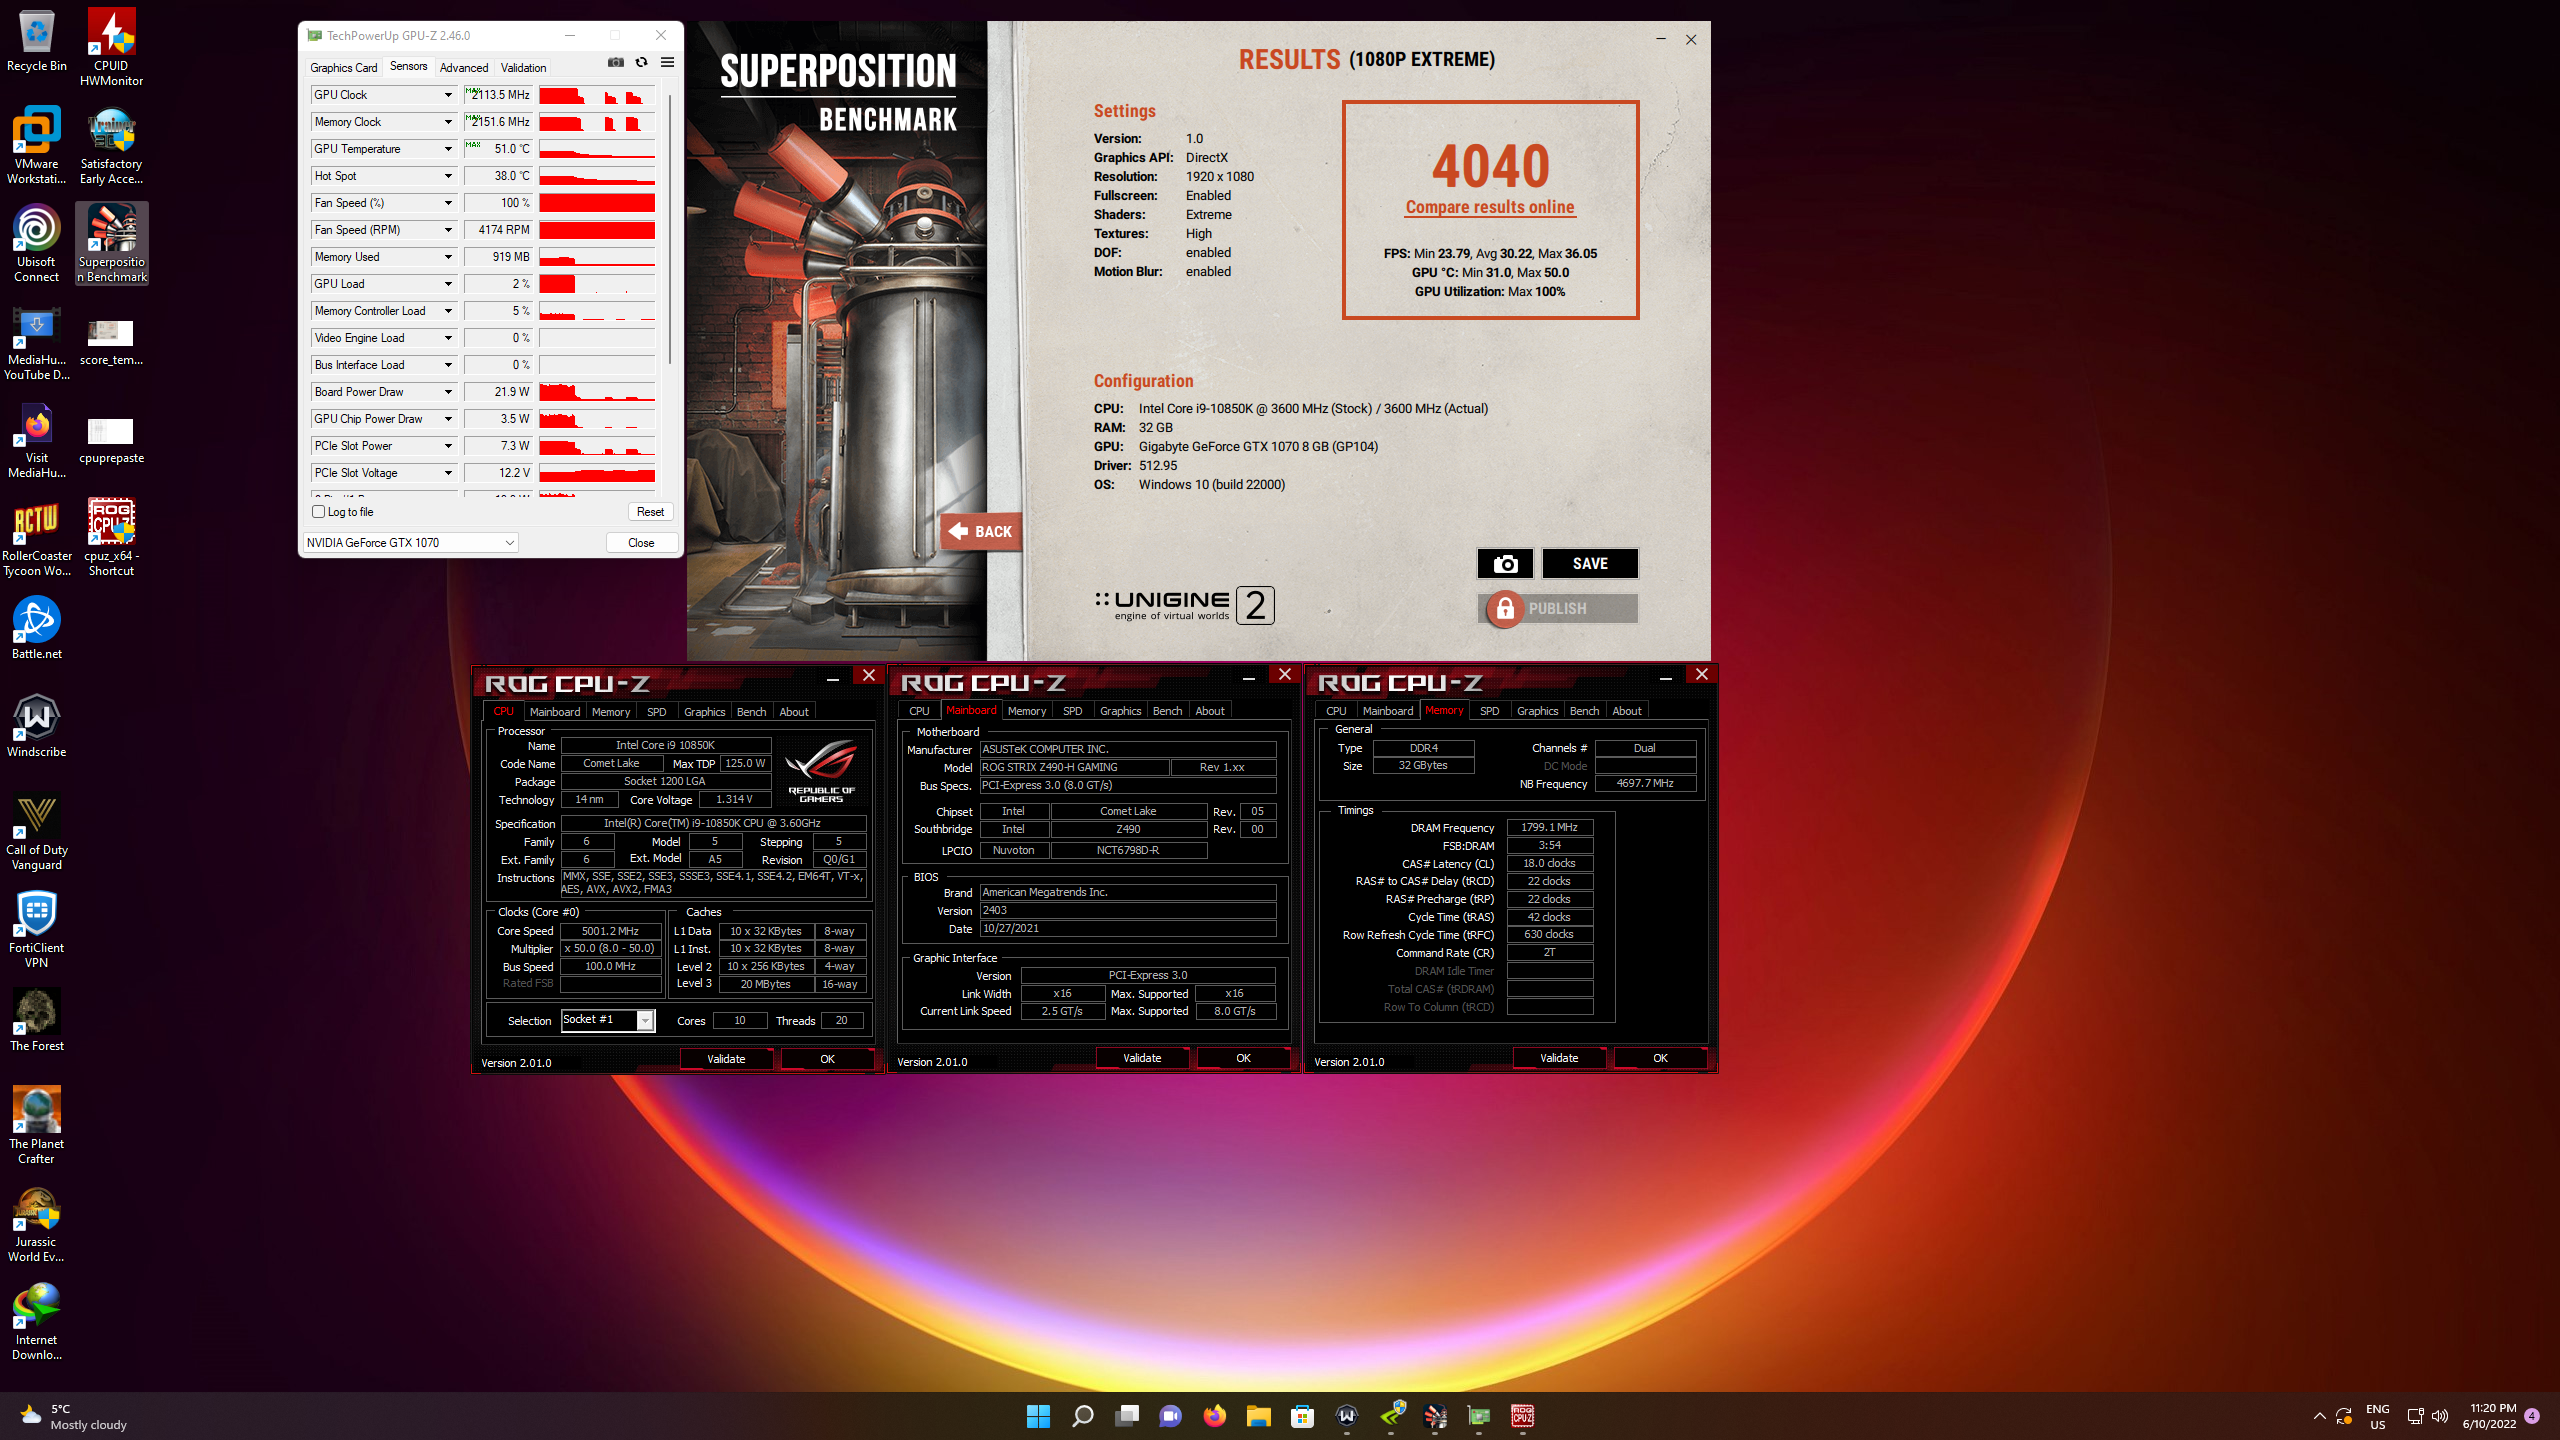Click GPU-Z Close button
The image size is (2560, 1440).
click(x=641, y=543)
